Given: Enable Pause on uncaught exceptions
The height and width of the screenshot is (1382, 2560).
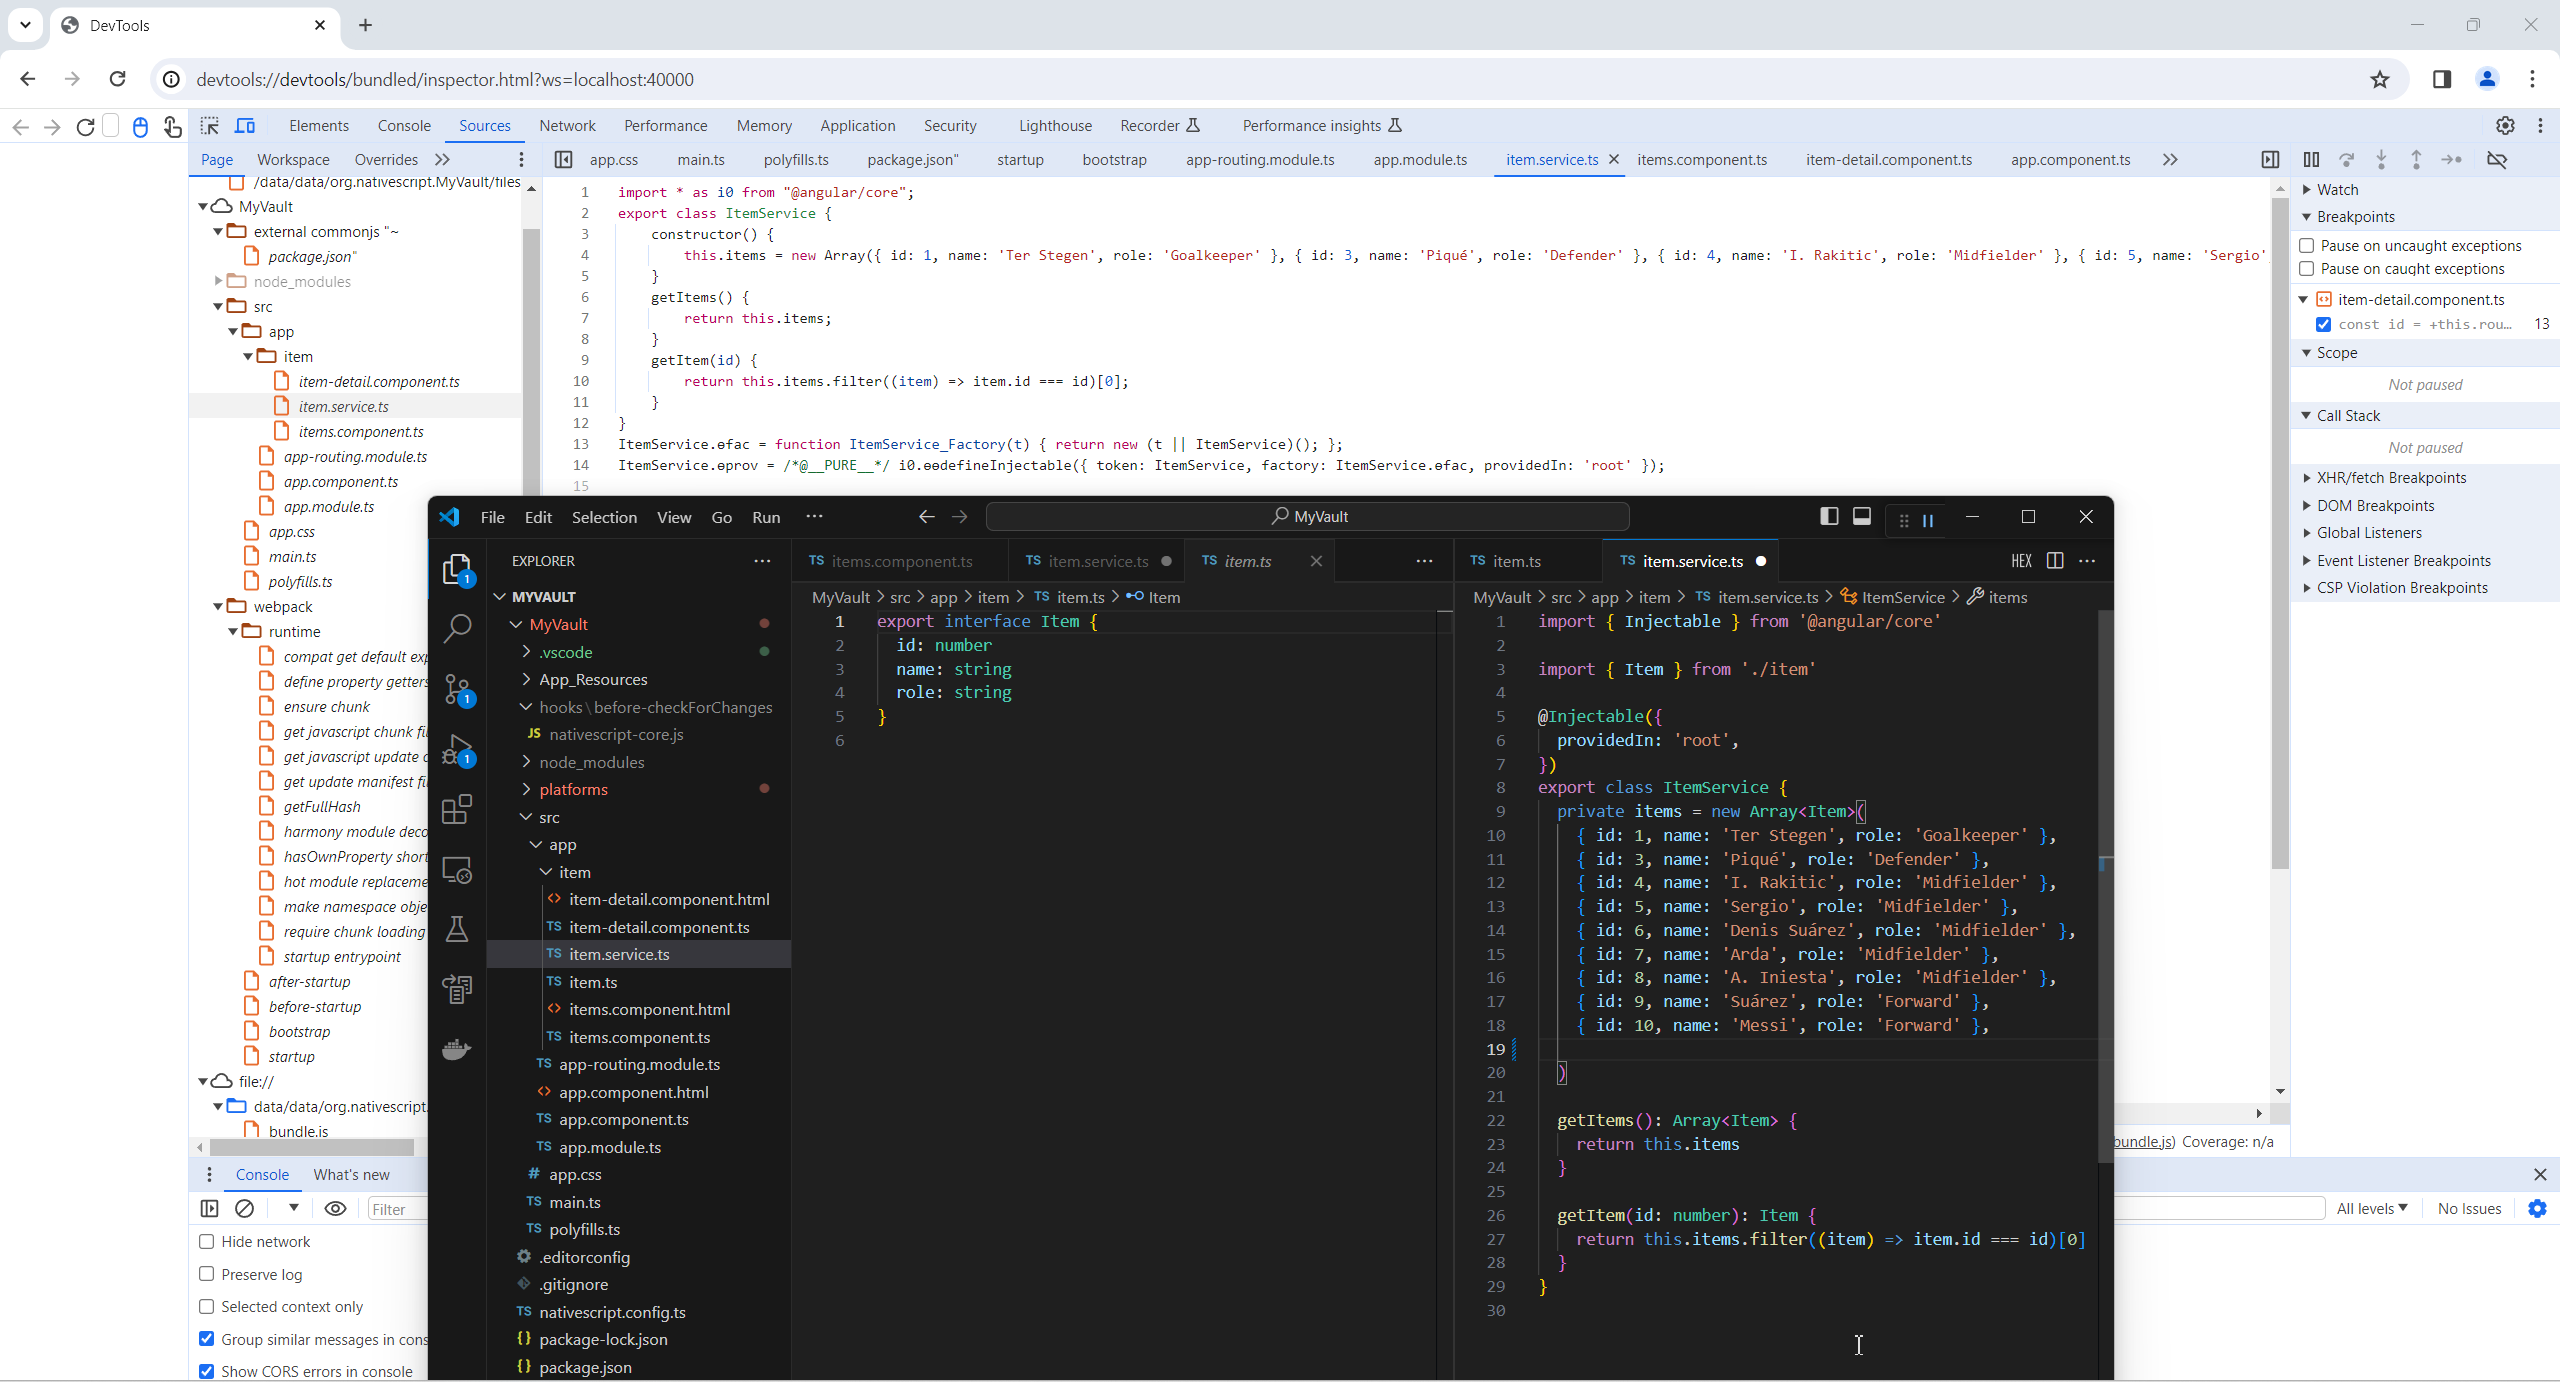Looking at the screenshot, I should 2307,246.
